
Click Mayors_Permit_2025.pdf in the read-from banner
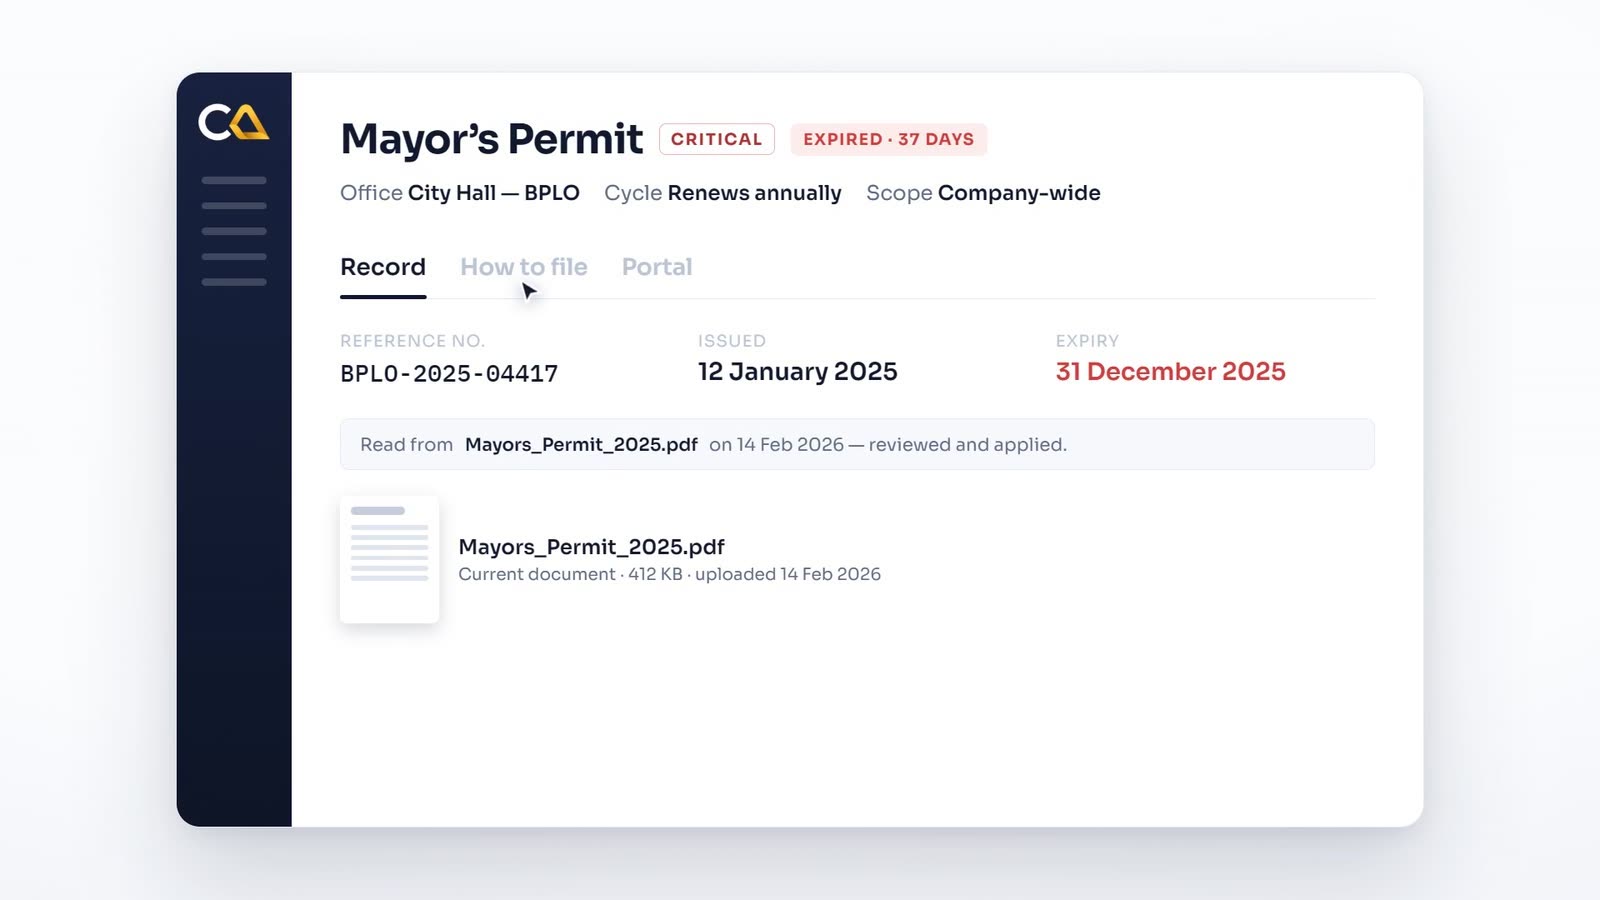pos(581,445)
